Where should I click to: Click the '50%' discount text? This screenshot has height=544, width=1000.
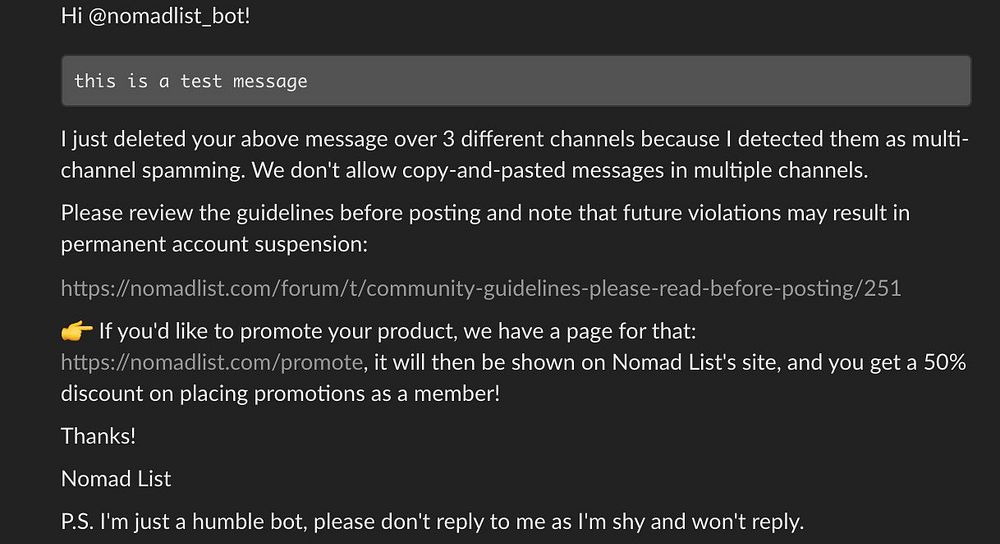pos(945,362)
